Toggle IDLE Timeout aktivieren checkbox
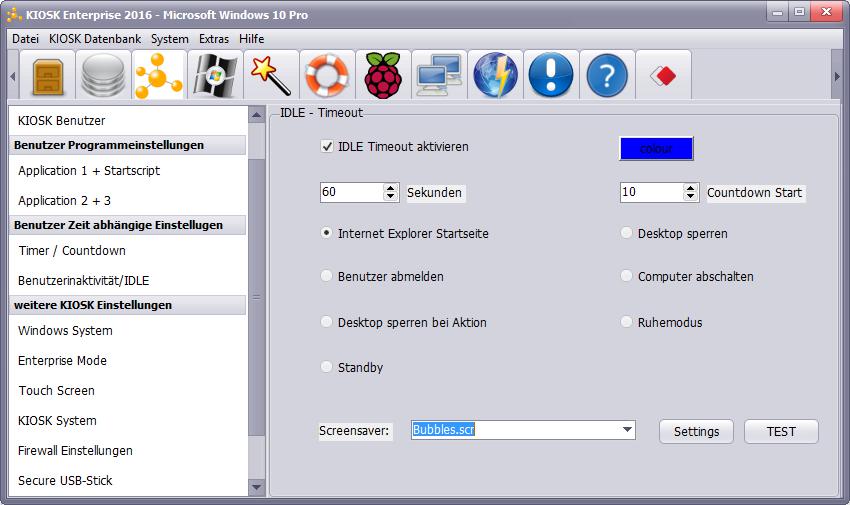Viewport: 850px width, 505px height. tap(327, 146)
